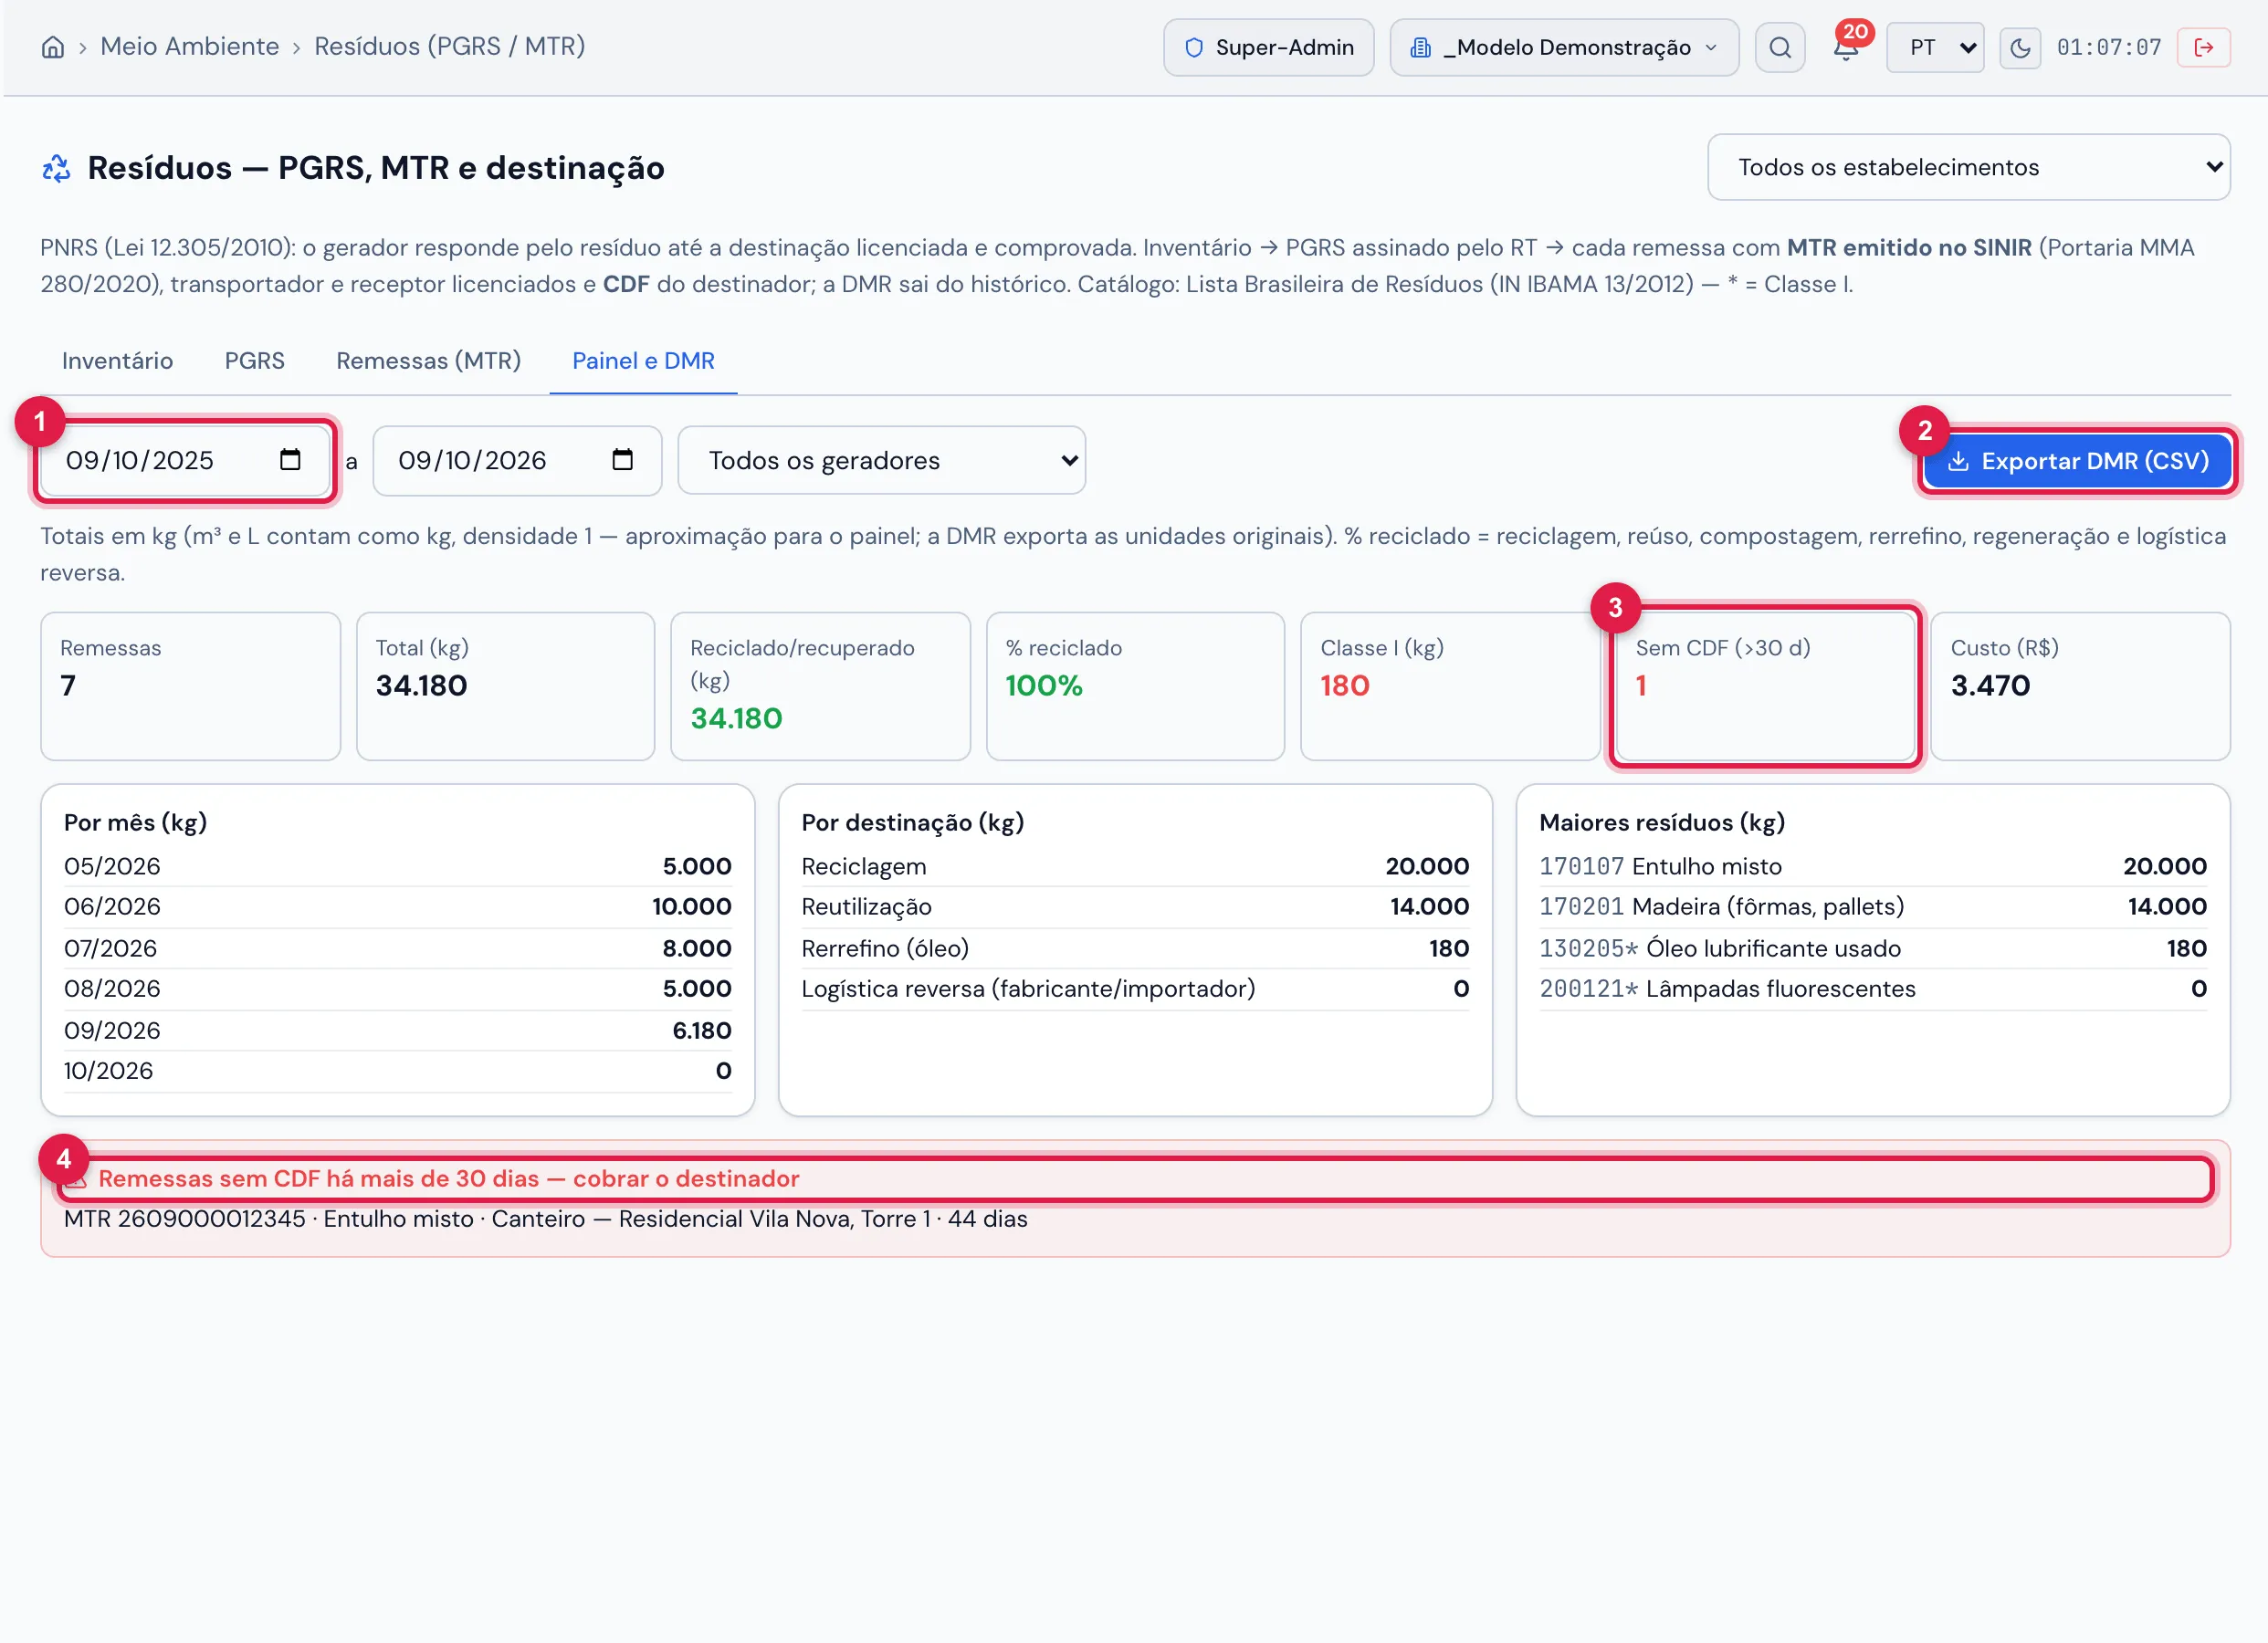The height and width of the screenshot is (1643, 2268).
Task: Expand the _Modelo Demonstração company selector
Action: point(1565,47)
